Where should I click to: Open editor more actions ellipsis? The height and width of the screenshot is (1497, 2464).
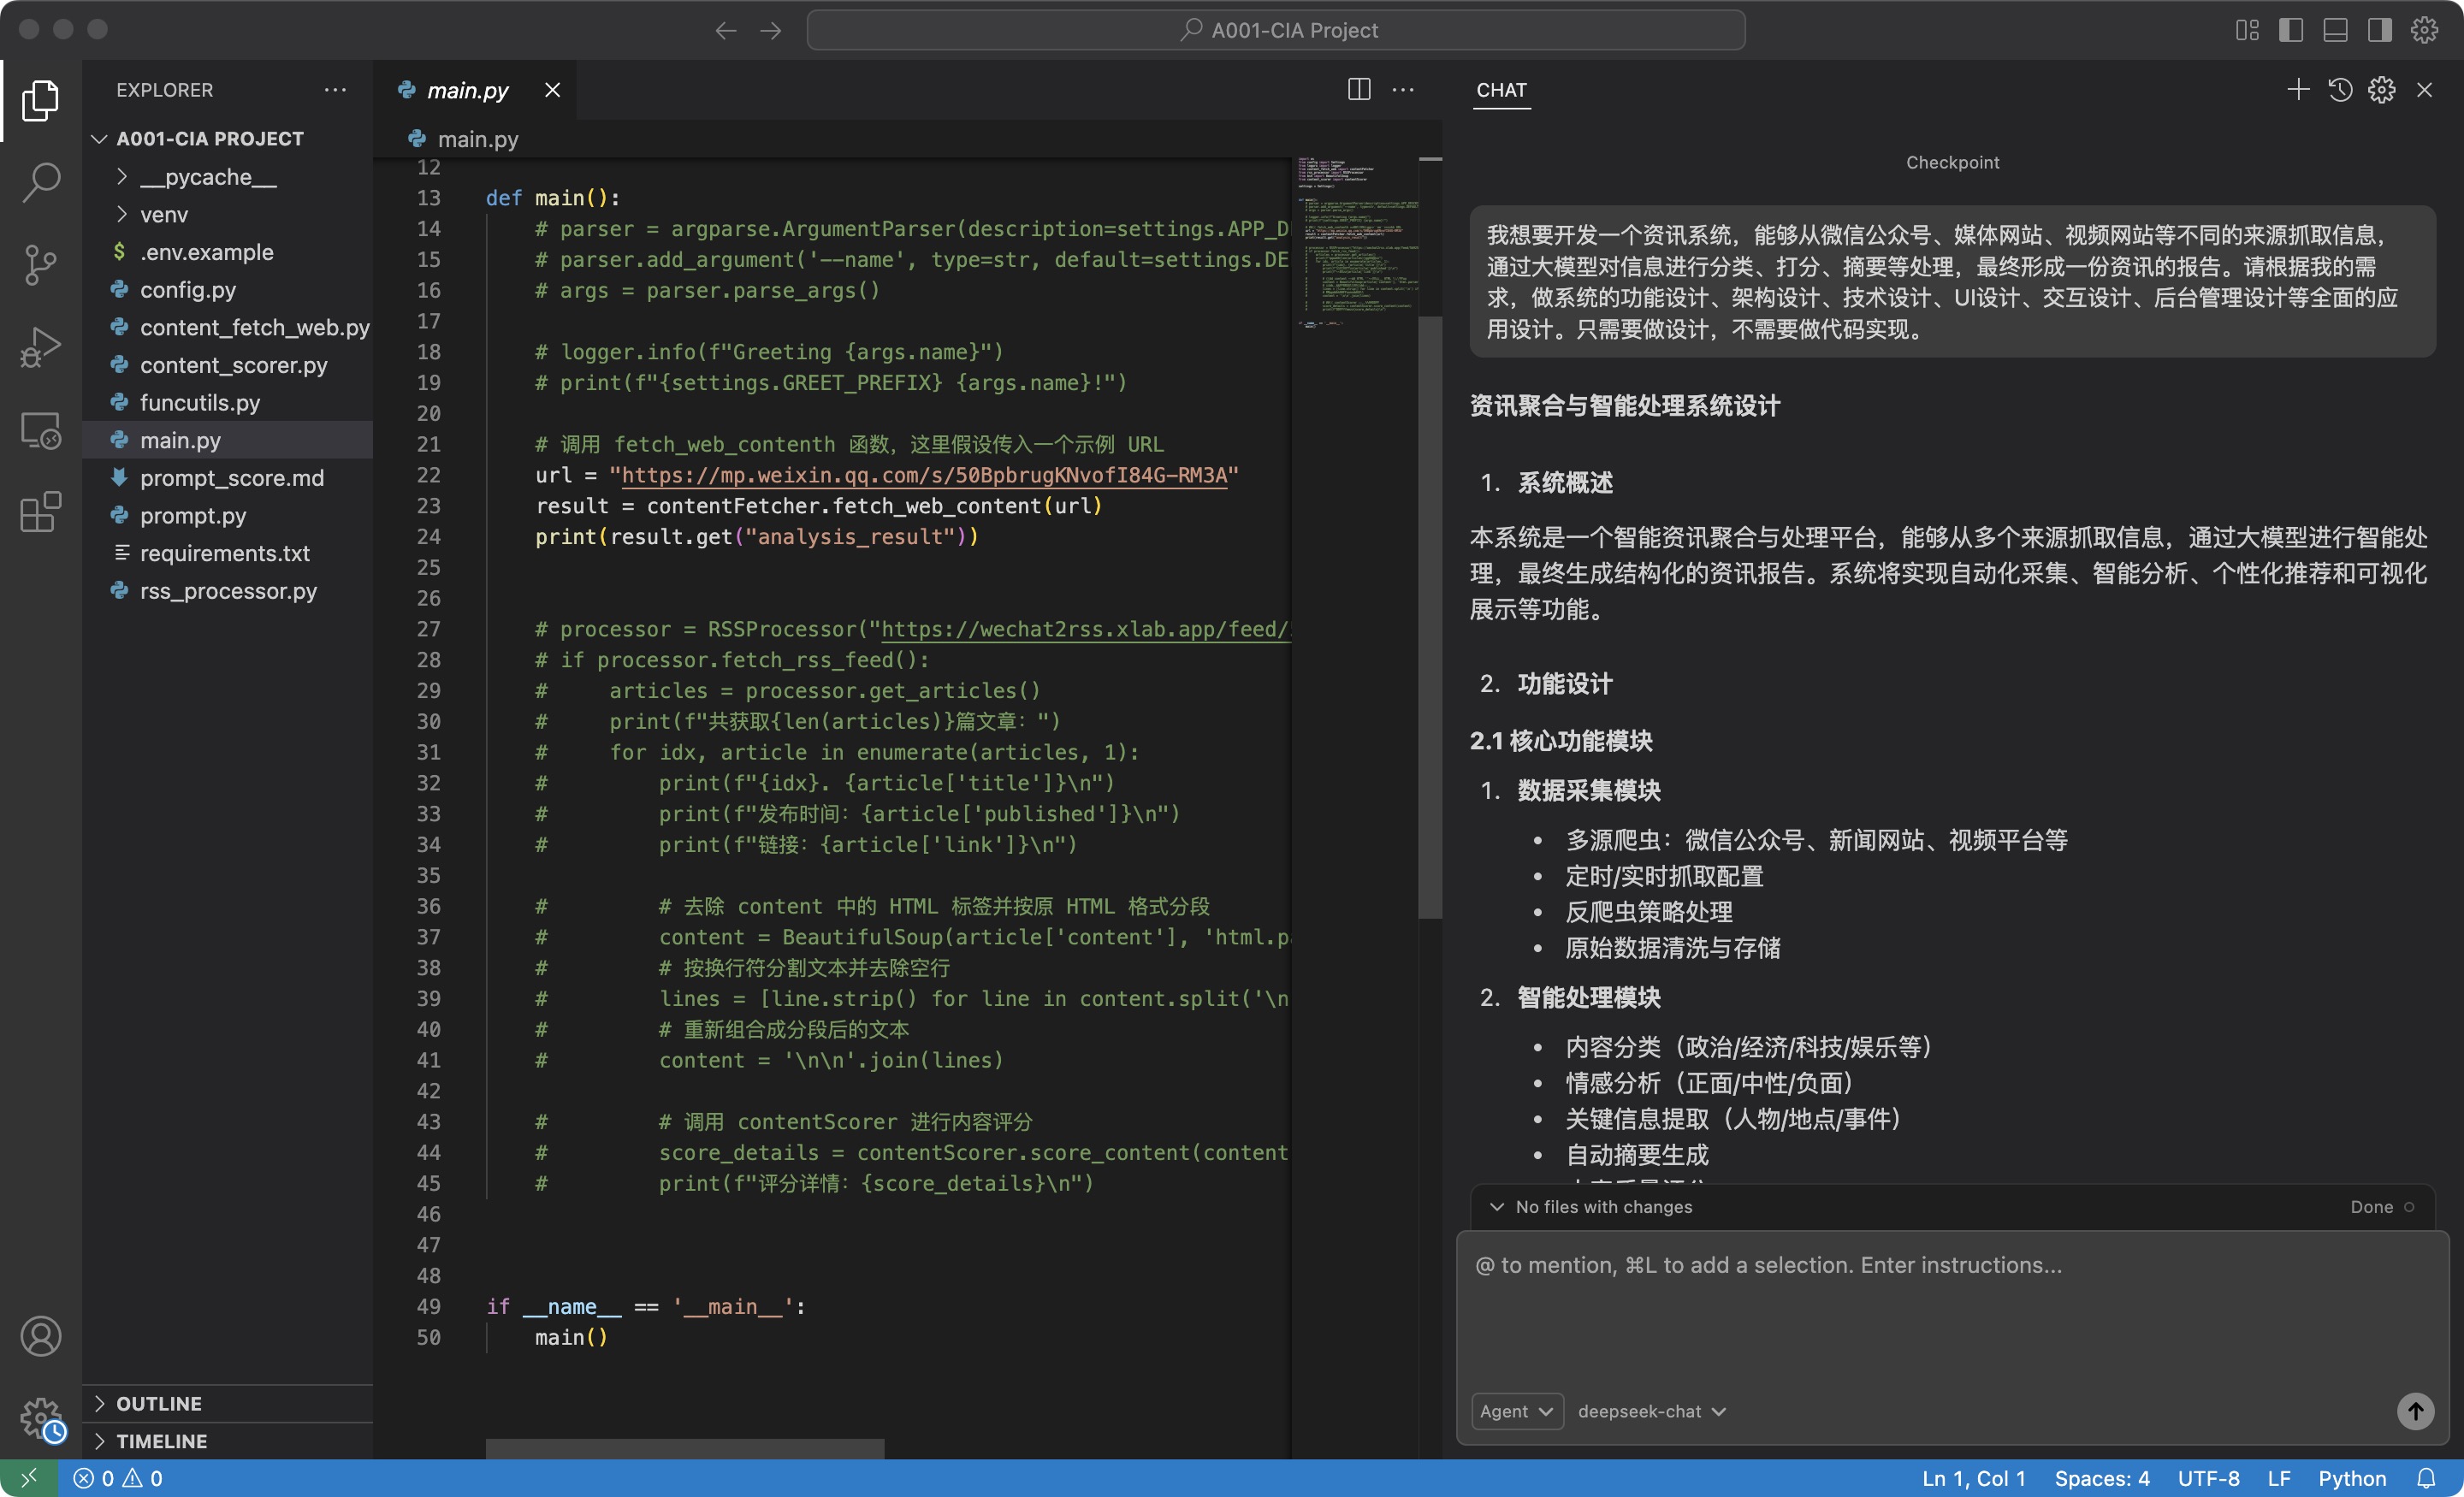pyautogui.click(x=1403, y=90)
